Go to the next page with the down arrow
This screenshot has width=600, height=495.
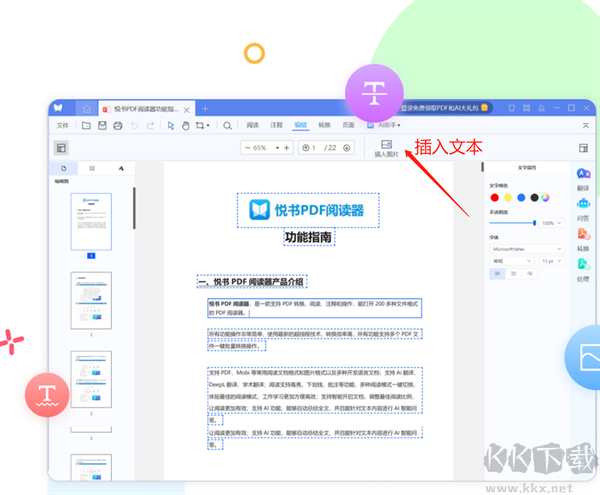click(347, 148)
